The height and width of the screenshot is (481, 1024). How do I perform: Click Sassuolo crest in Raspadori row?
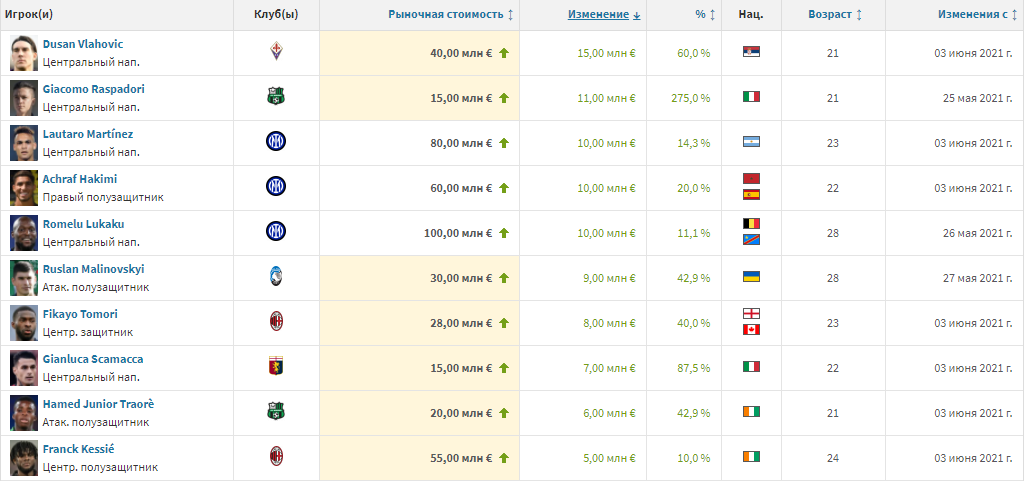coord(276,97)
